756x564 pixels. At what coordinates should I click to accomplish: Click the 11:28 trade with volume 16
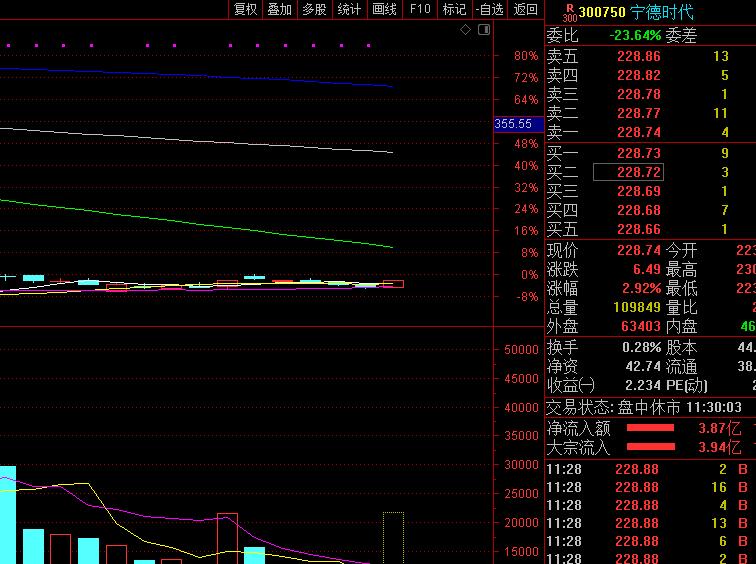click(648, 487)
